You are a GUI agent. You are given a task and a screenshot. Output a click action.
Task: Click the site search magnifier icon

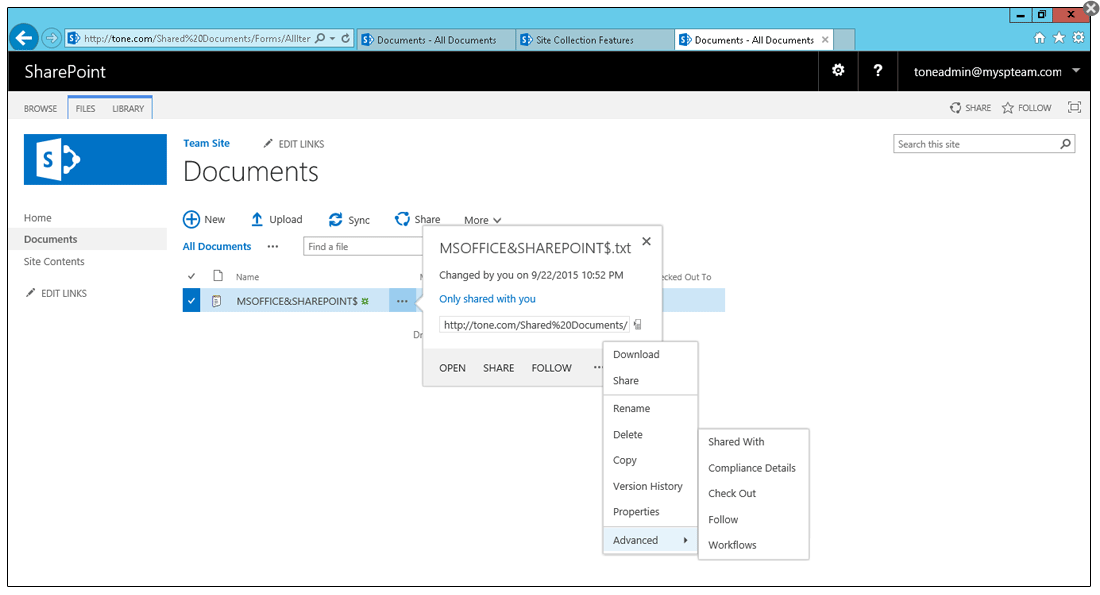[x=1066, y=144]
